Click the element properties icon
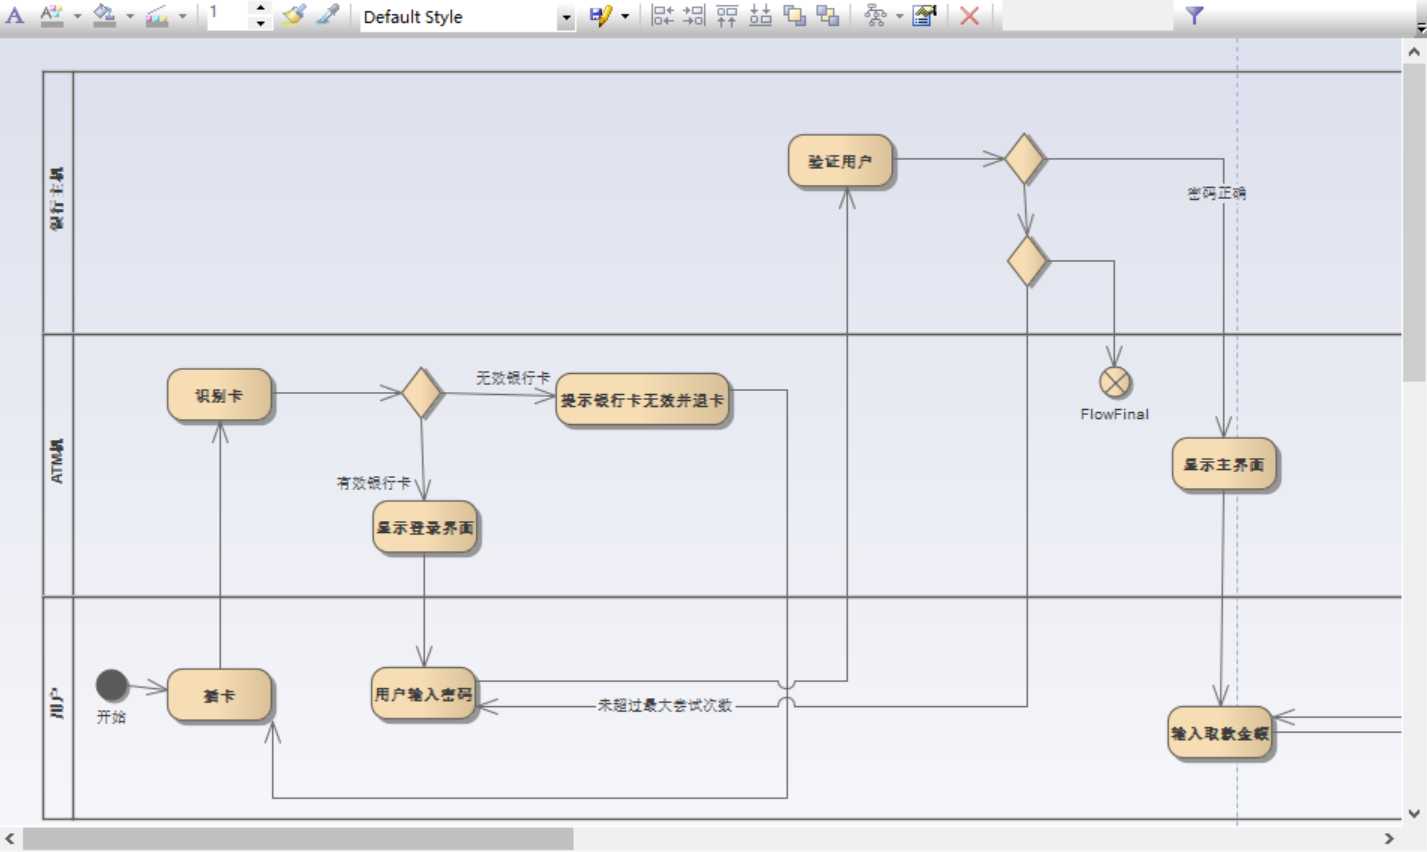The image size is (1427, 852). click(924, 15)
